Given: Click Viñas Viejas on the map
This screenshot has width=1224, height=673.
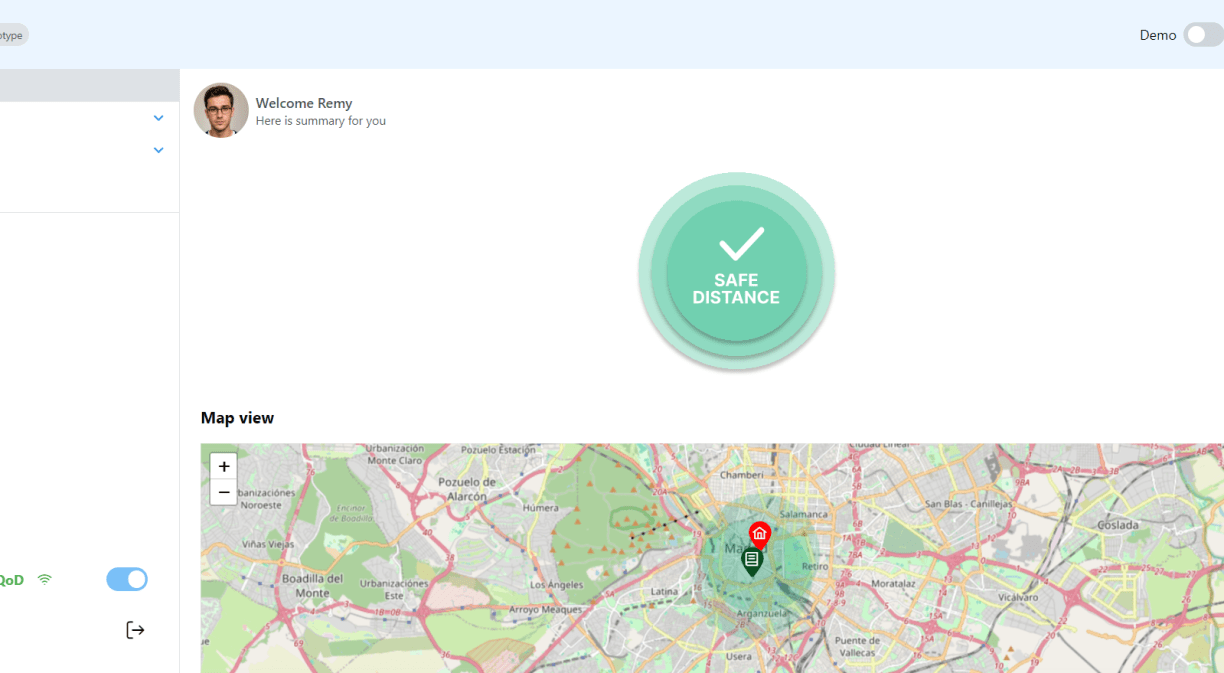Looking at the screenshot, I should [x=268, y=544].
